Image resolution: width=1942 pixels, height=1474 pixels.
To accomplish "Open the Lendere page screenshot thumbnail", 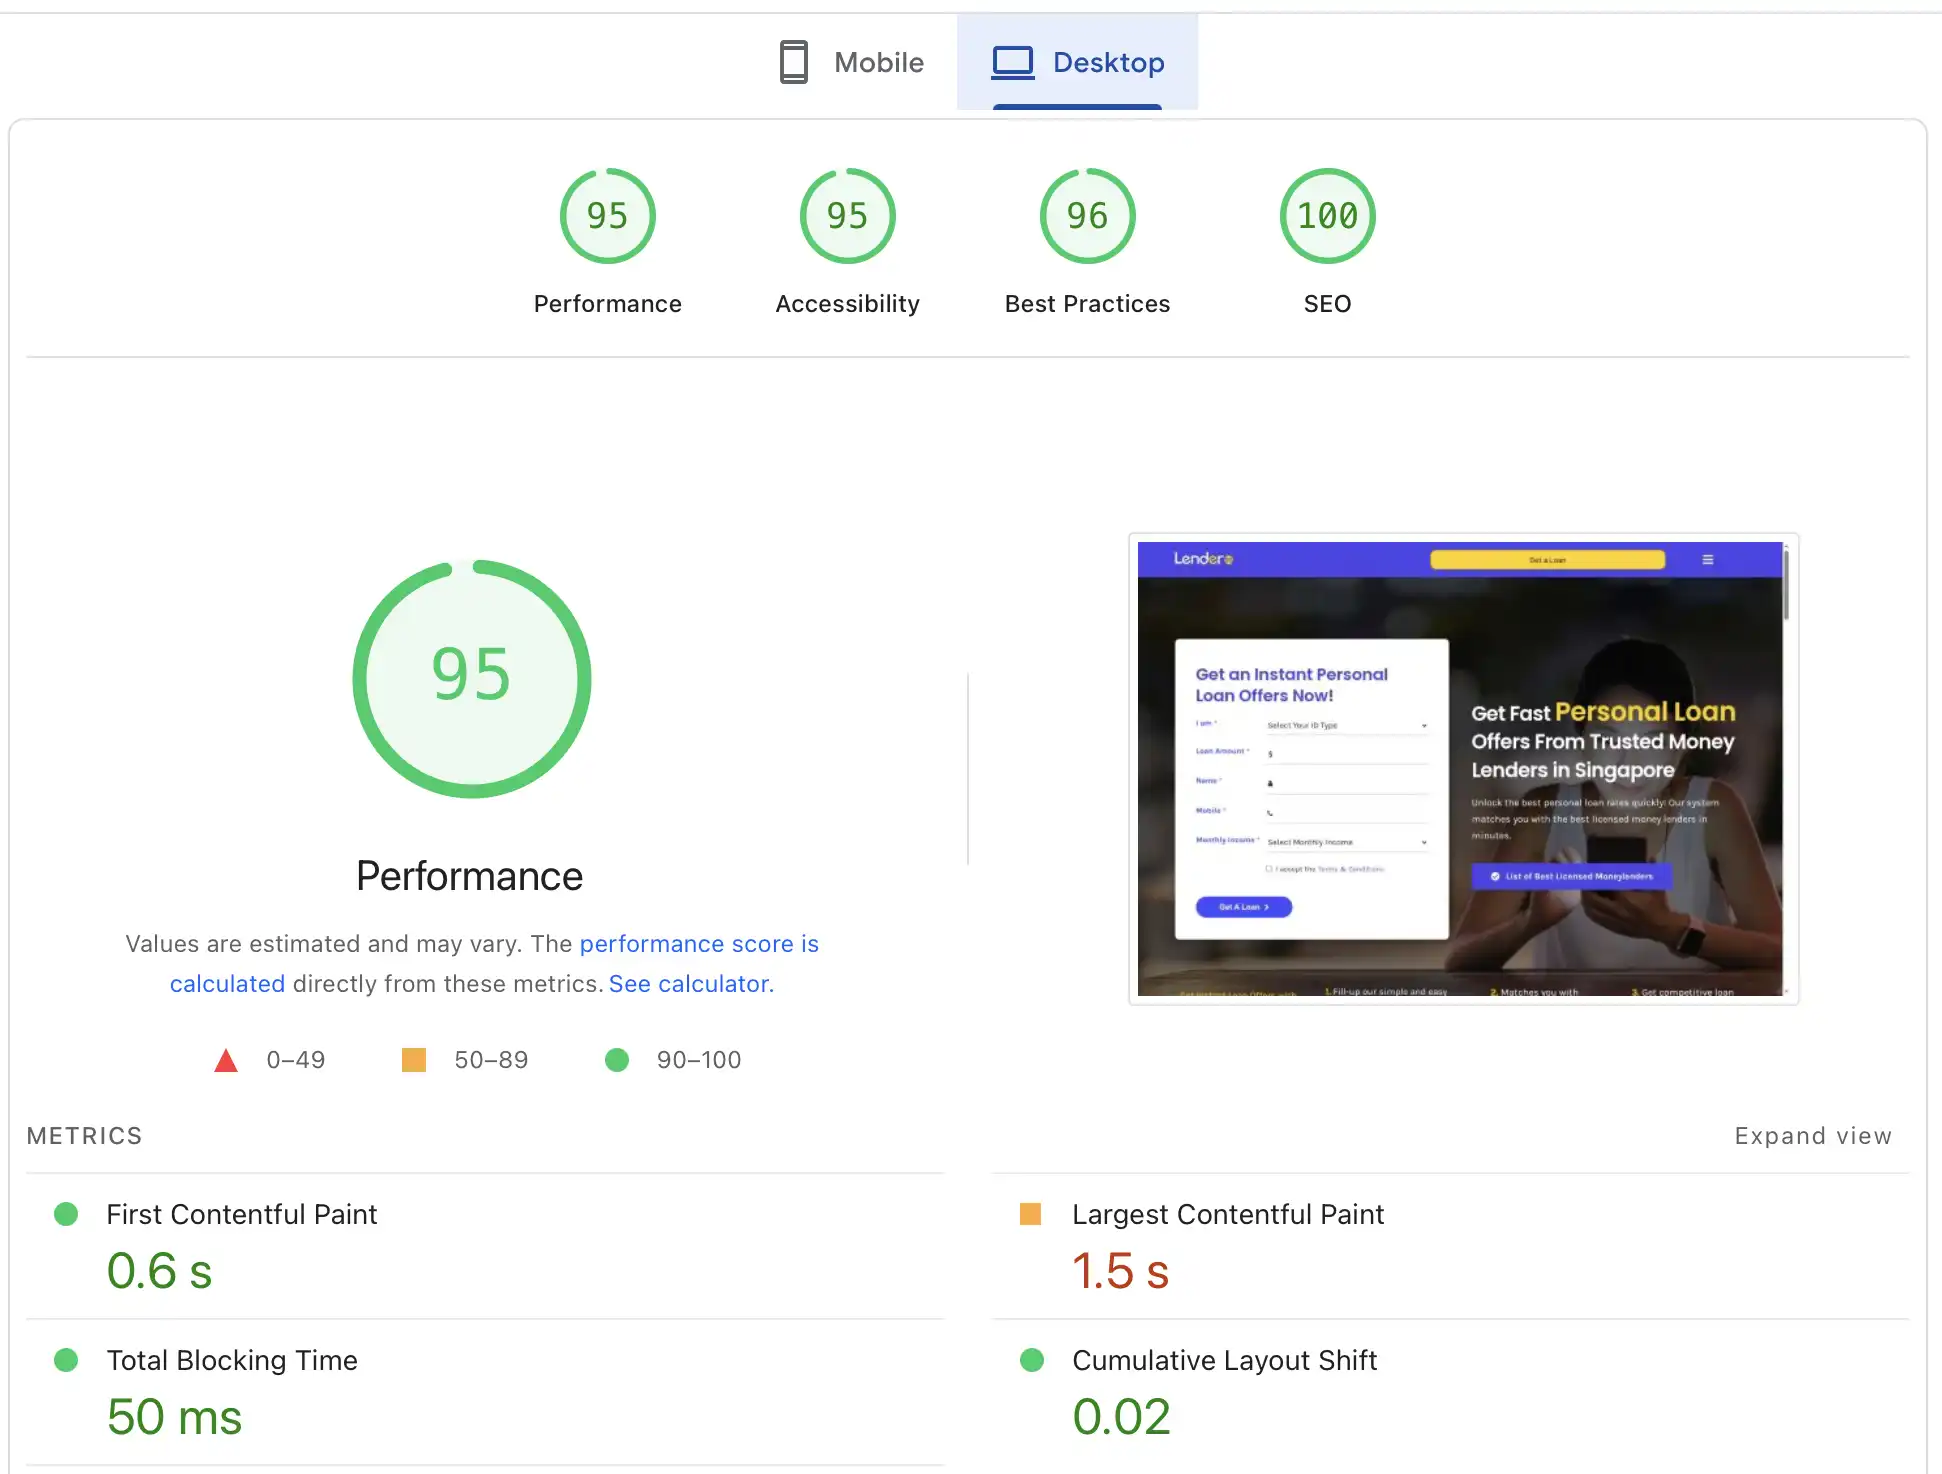I will point(1462,768).
